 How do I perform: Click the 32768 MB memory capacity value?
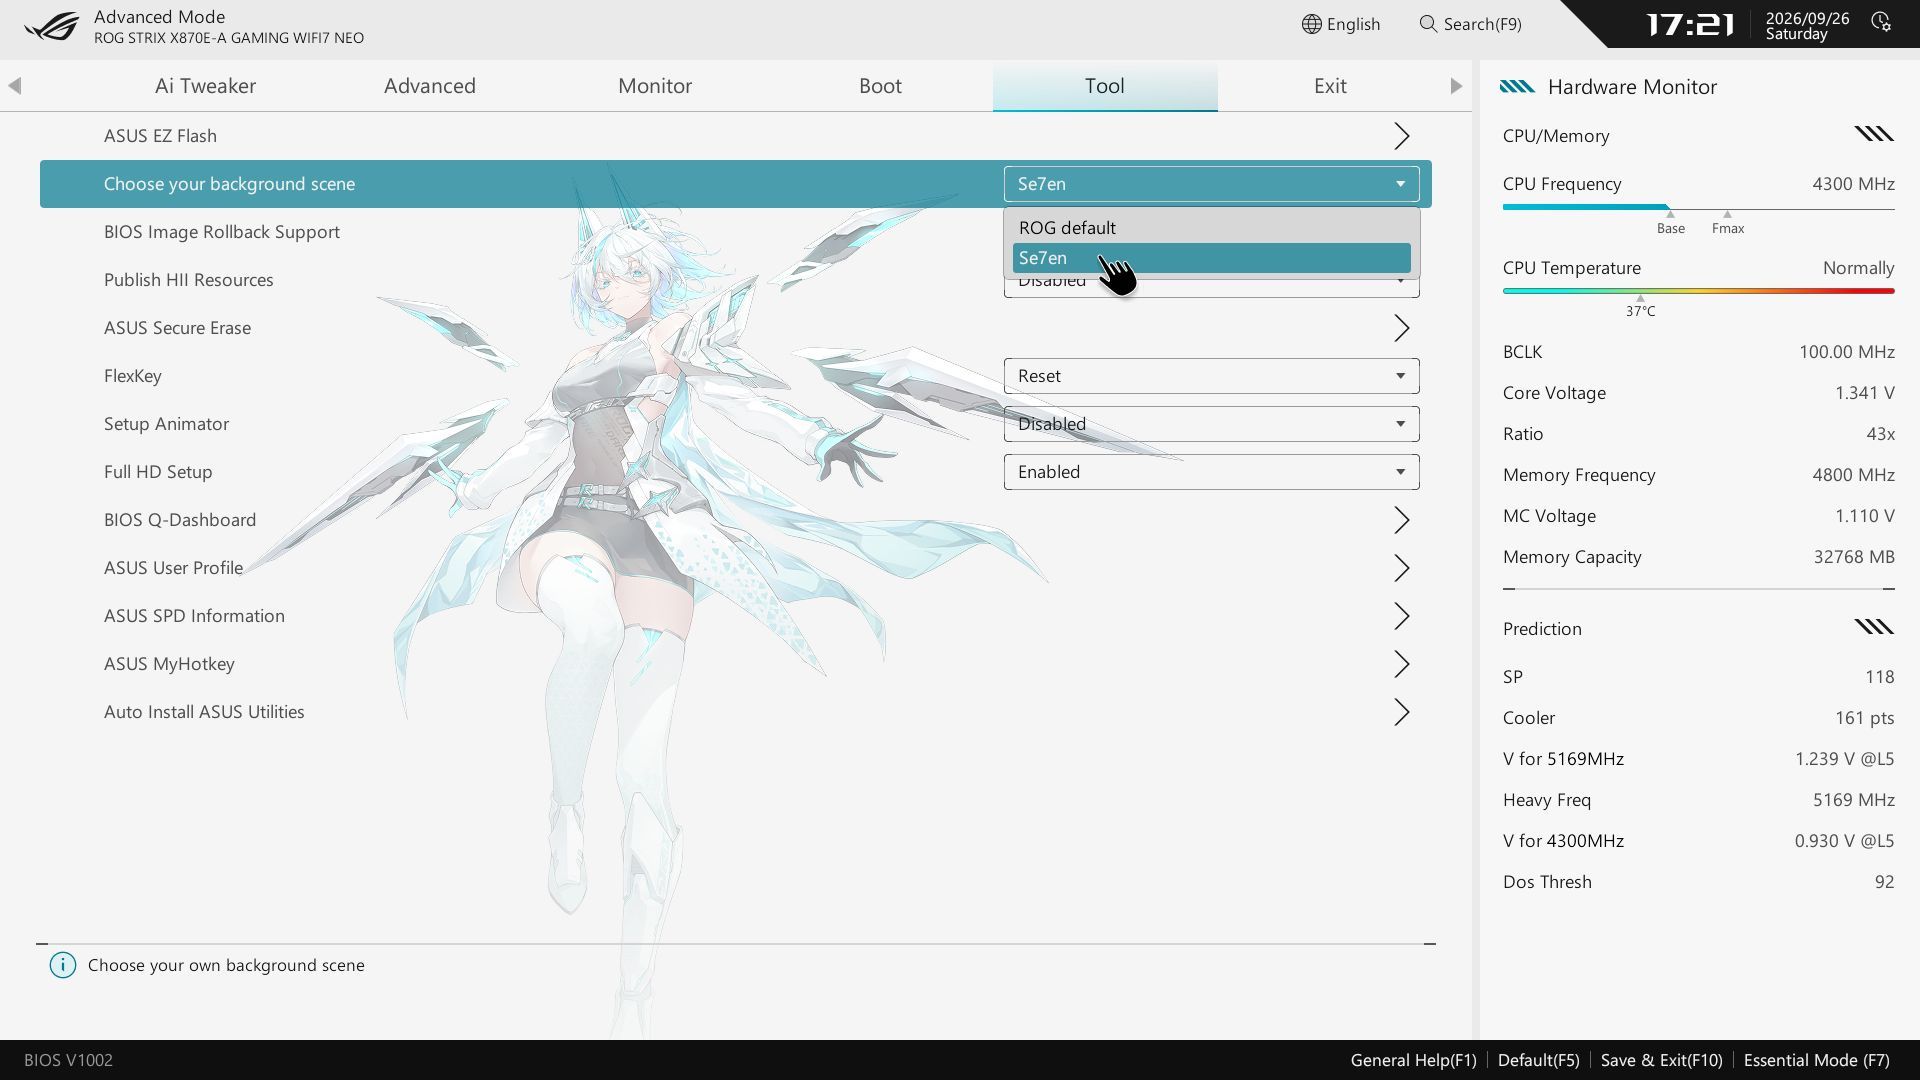[1854, 557]
